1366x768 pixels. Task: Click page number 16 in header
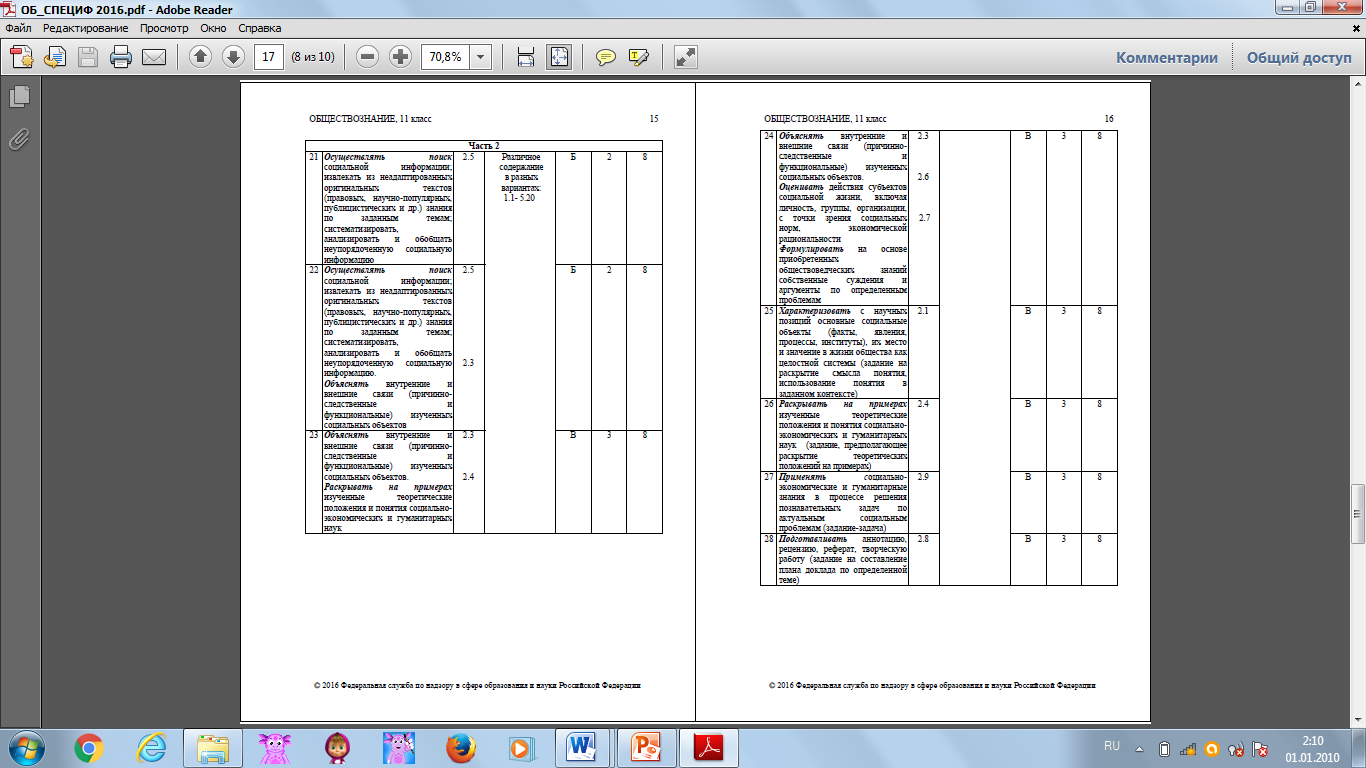pos(1109,119)
